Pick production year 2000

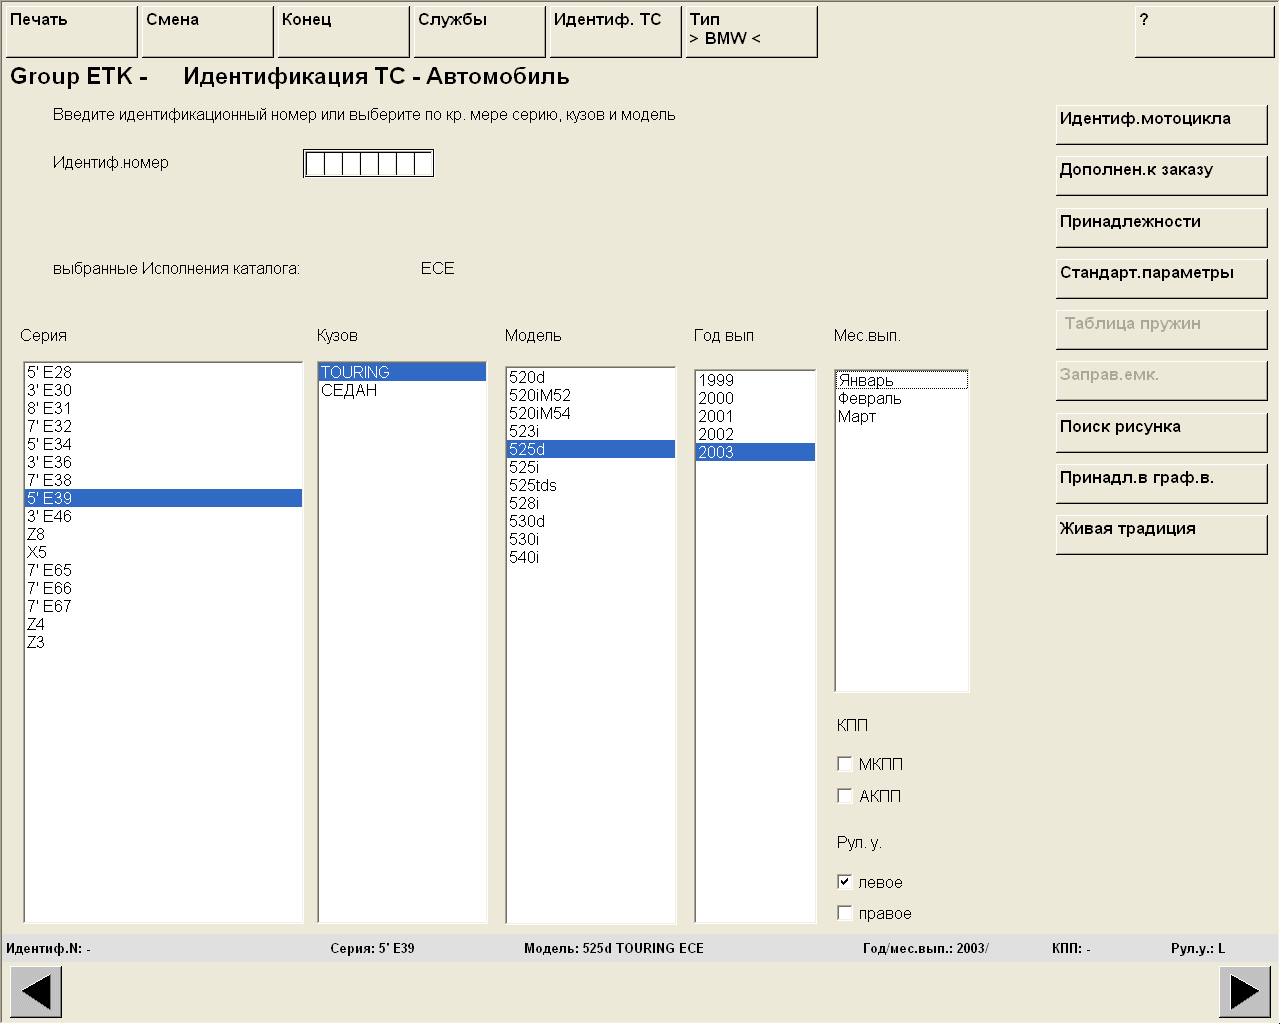coord(755,398)
